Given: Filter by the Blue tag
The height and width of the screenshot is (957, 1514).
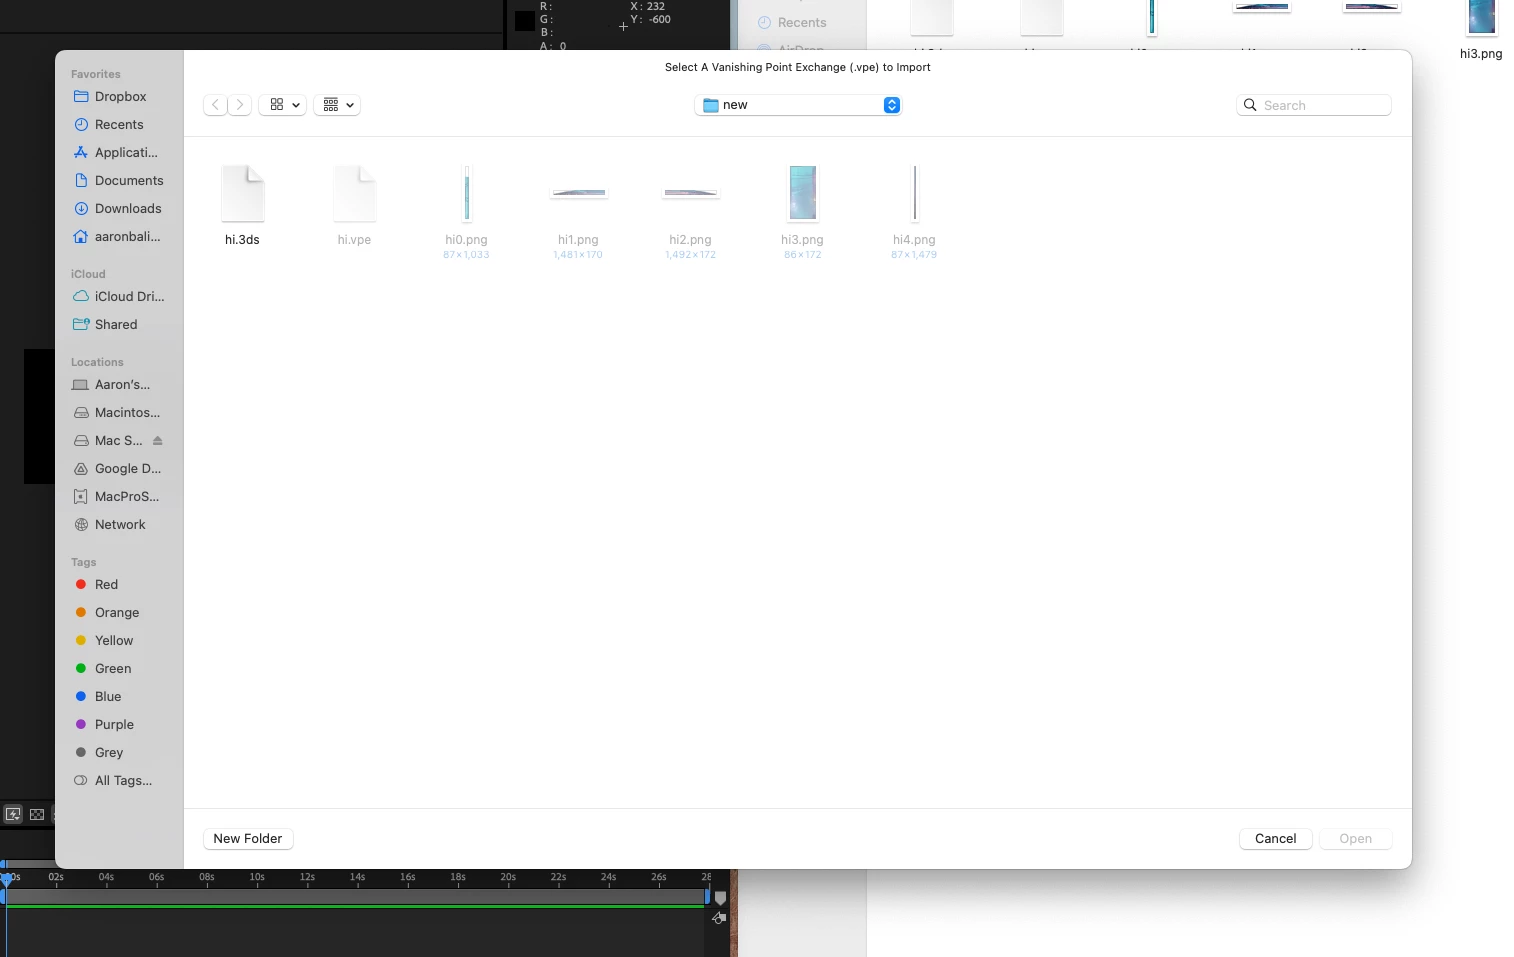Looking at the screenshot, I should pyautogui.click(x=98, y=697).
